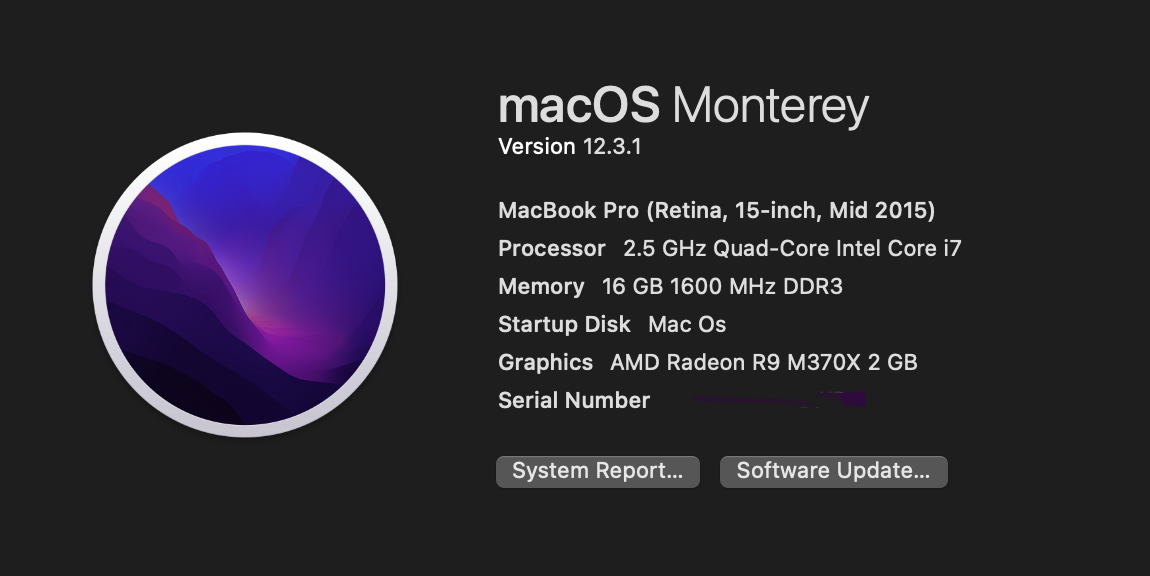Click the "Monterey" title word
Screen dimensions: 1150x576
[770, 107]
